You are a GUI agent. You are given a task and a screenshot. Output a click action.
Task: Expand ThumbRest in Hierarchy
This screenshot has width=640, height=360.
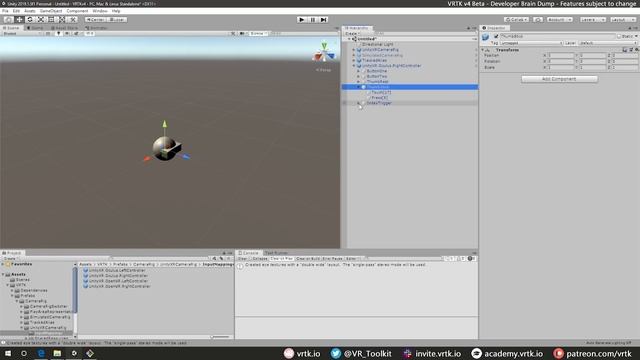pyautogui.click(x=359, y=82)
